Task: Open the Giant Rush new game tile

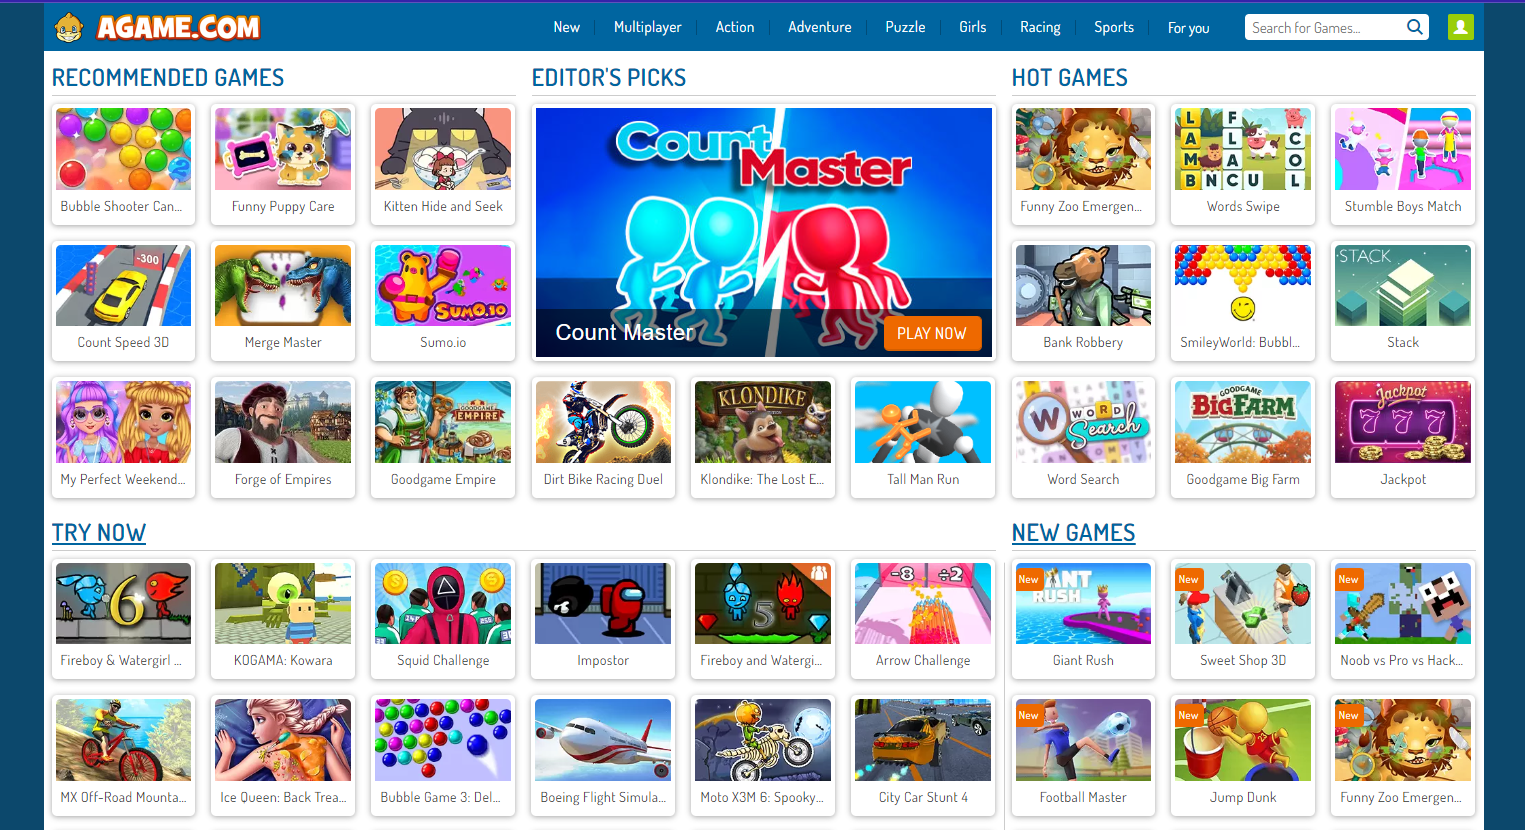Action: click(1083, 619)
